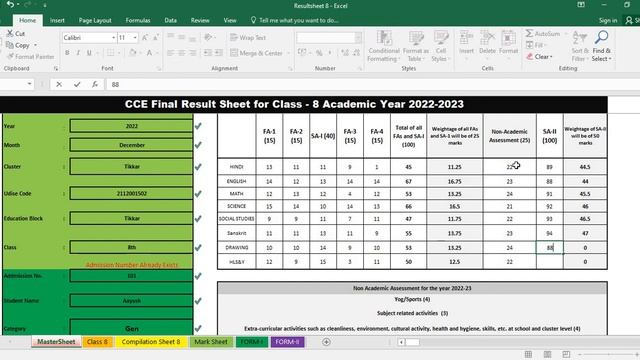Screen dimensions: 640x360
Task: Switch to the Class 8 sheet tab
Action: (x=97, y=342)
